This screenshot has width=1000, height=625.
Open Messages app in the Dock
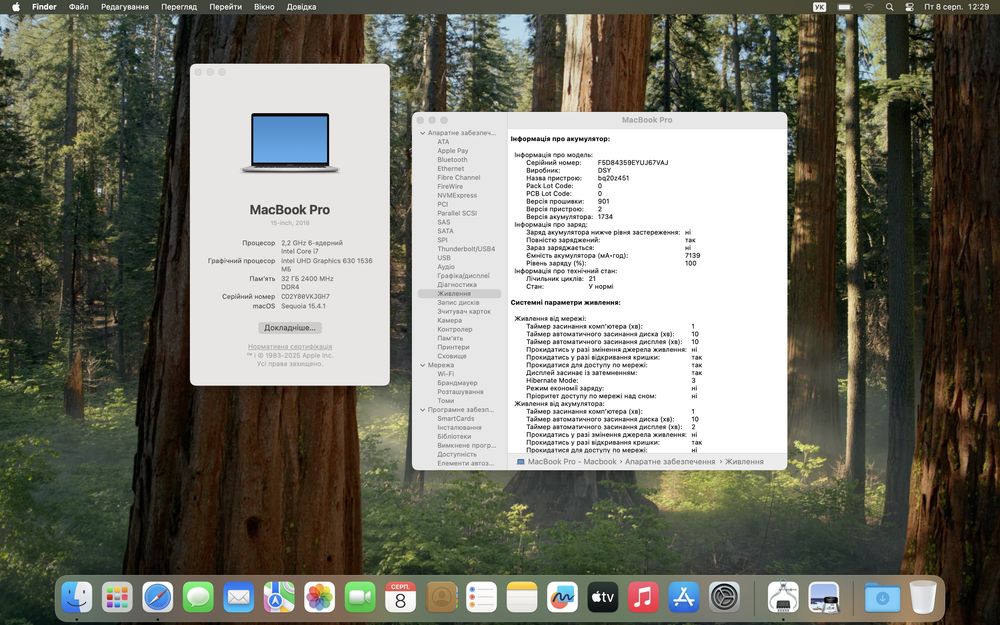coord(198,598)
